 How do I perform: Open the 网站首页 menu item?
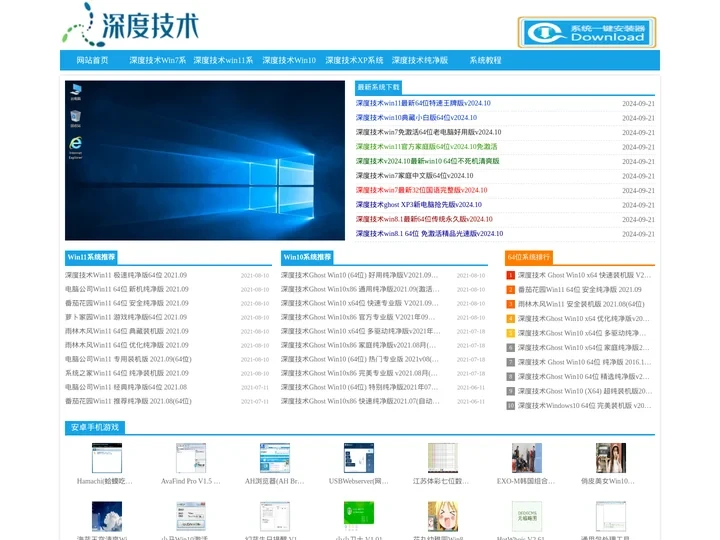click(x=92, y=60)
